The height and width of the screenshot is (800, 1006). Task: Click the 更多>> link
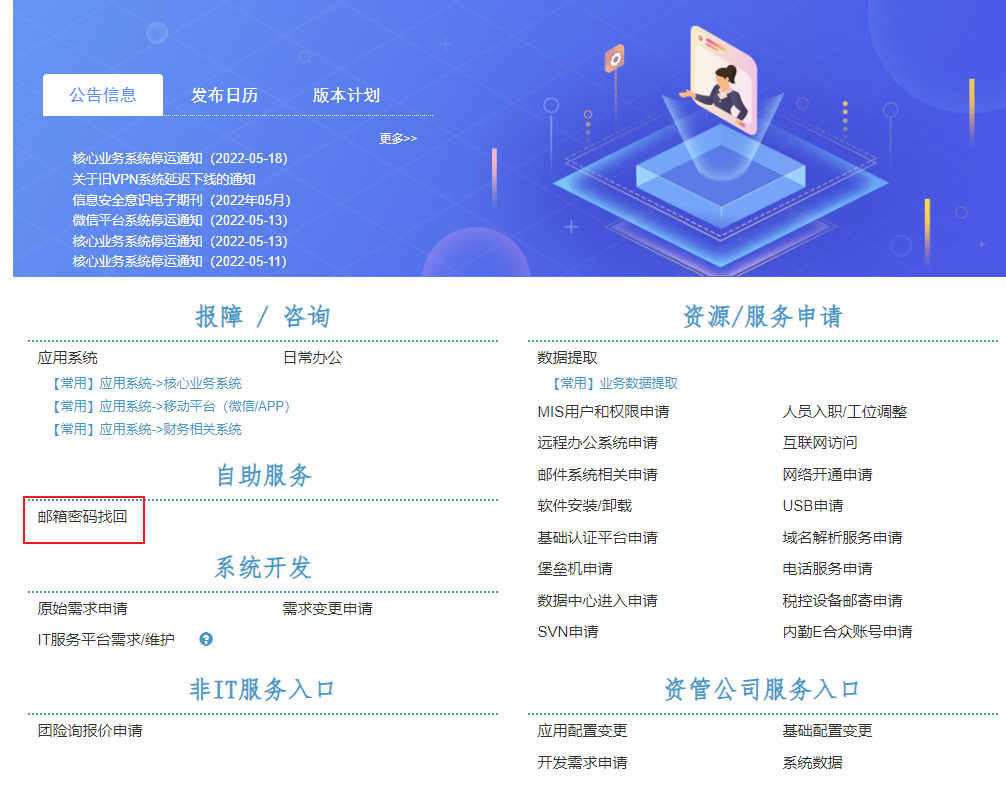pos(398,138)
